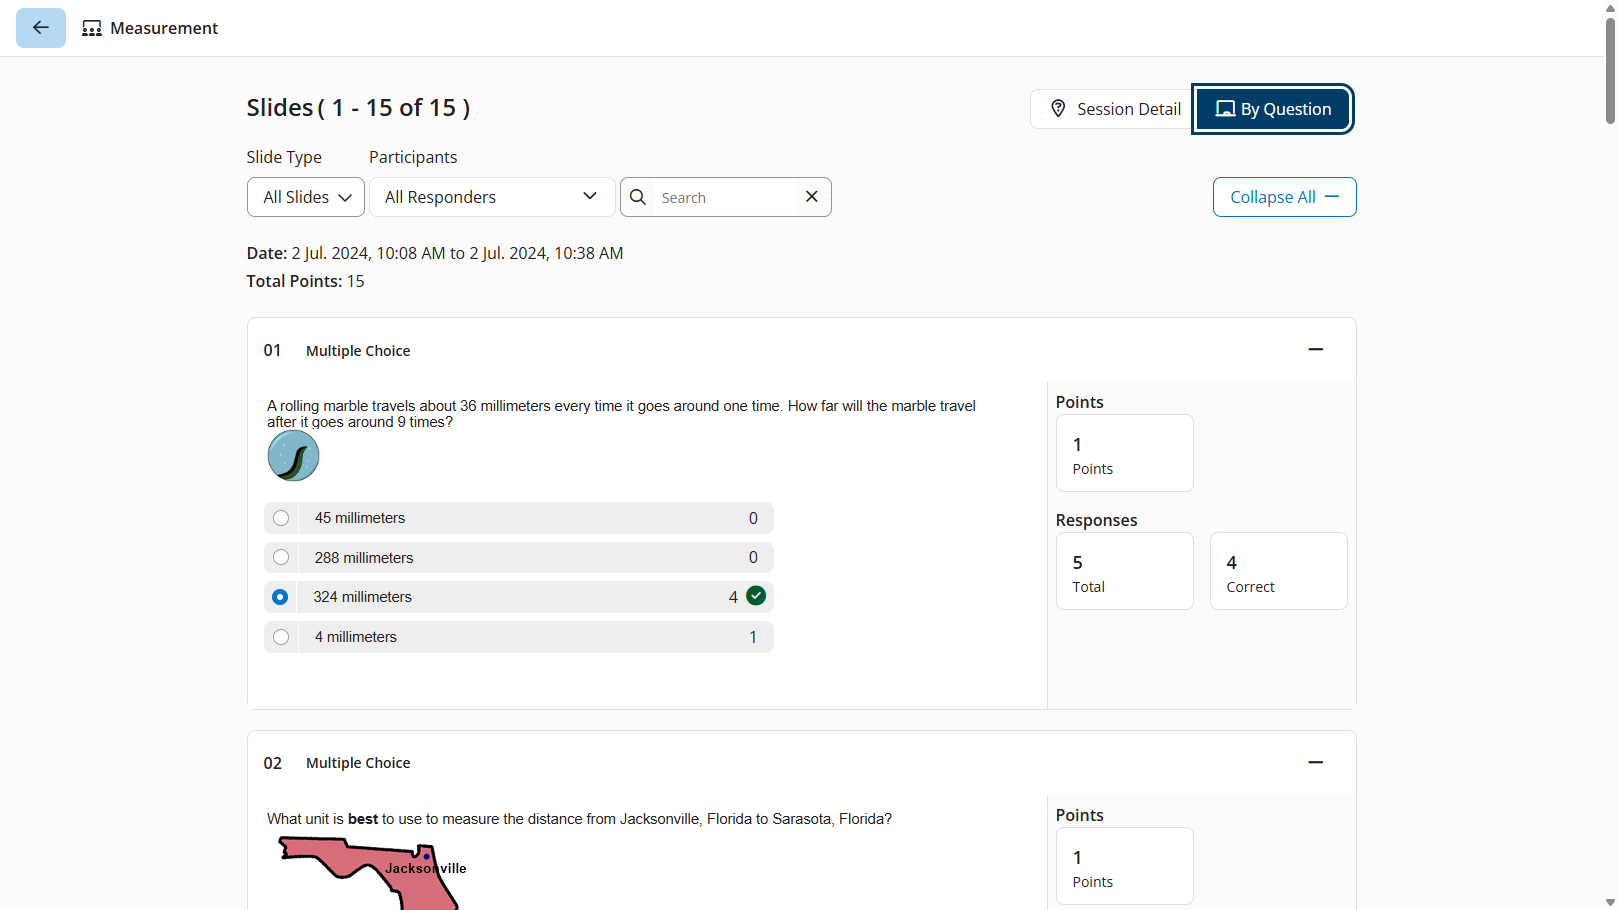Open the All Slides dropdown
1618x910 pixels.
(306, 197)
